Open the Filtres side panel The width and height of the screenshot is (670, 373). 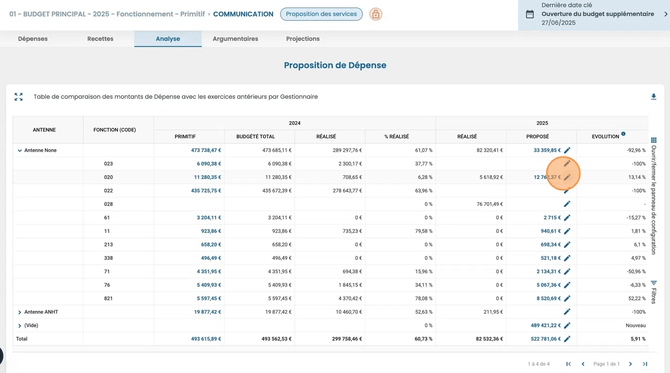(654, 293)
